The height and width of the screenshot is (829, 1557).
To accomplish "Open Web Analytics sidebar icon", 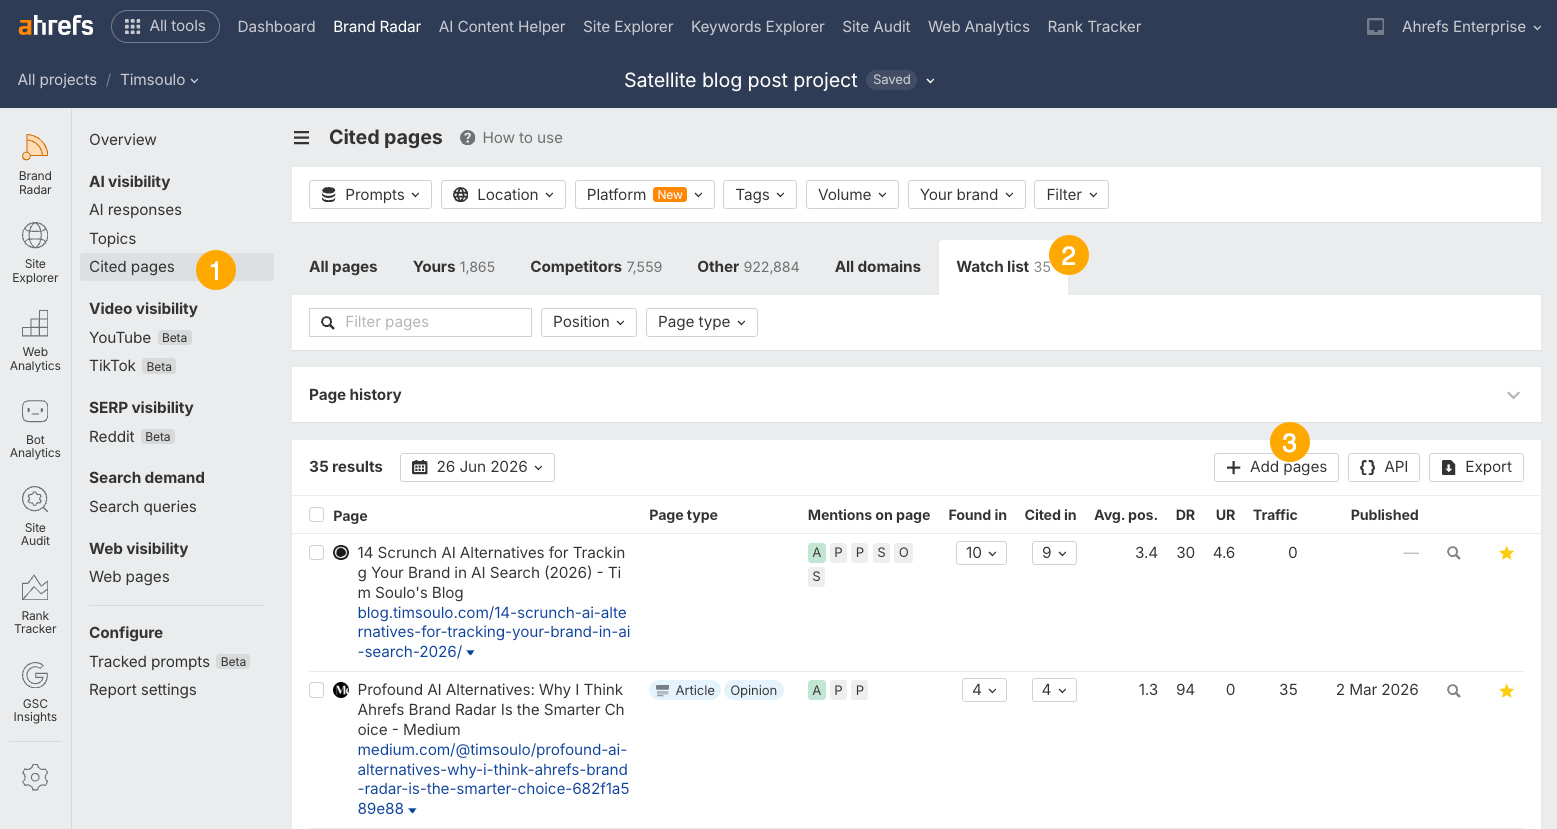I will coord(35,341).
